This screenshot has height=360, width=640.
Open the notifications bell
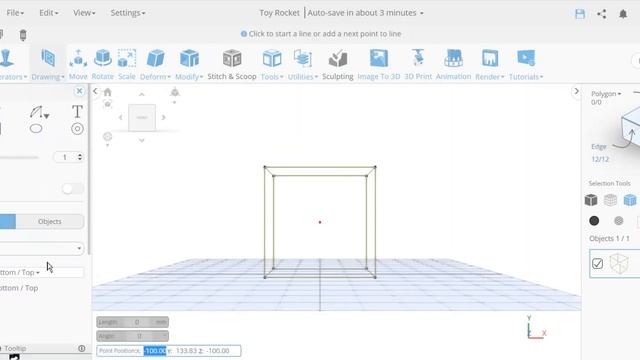tap(623, 13)
